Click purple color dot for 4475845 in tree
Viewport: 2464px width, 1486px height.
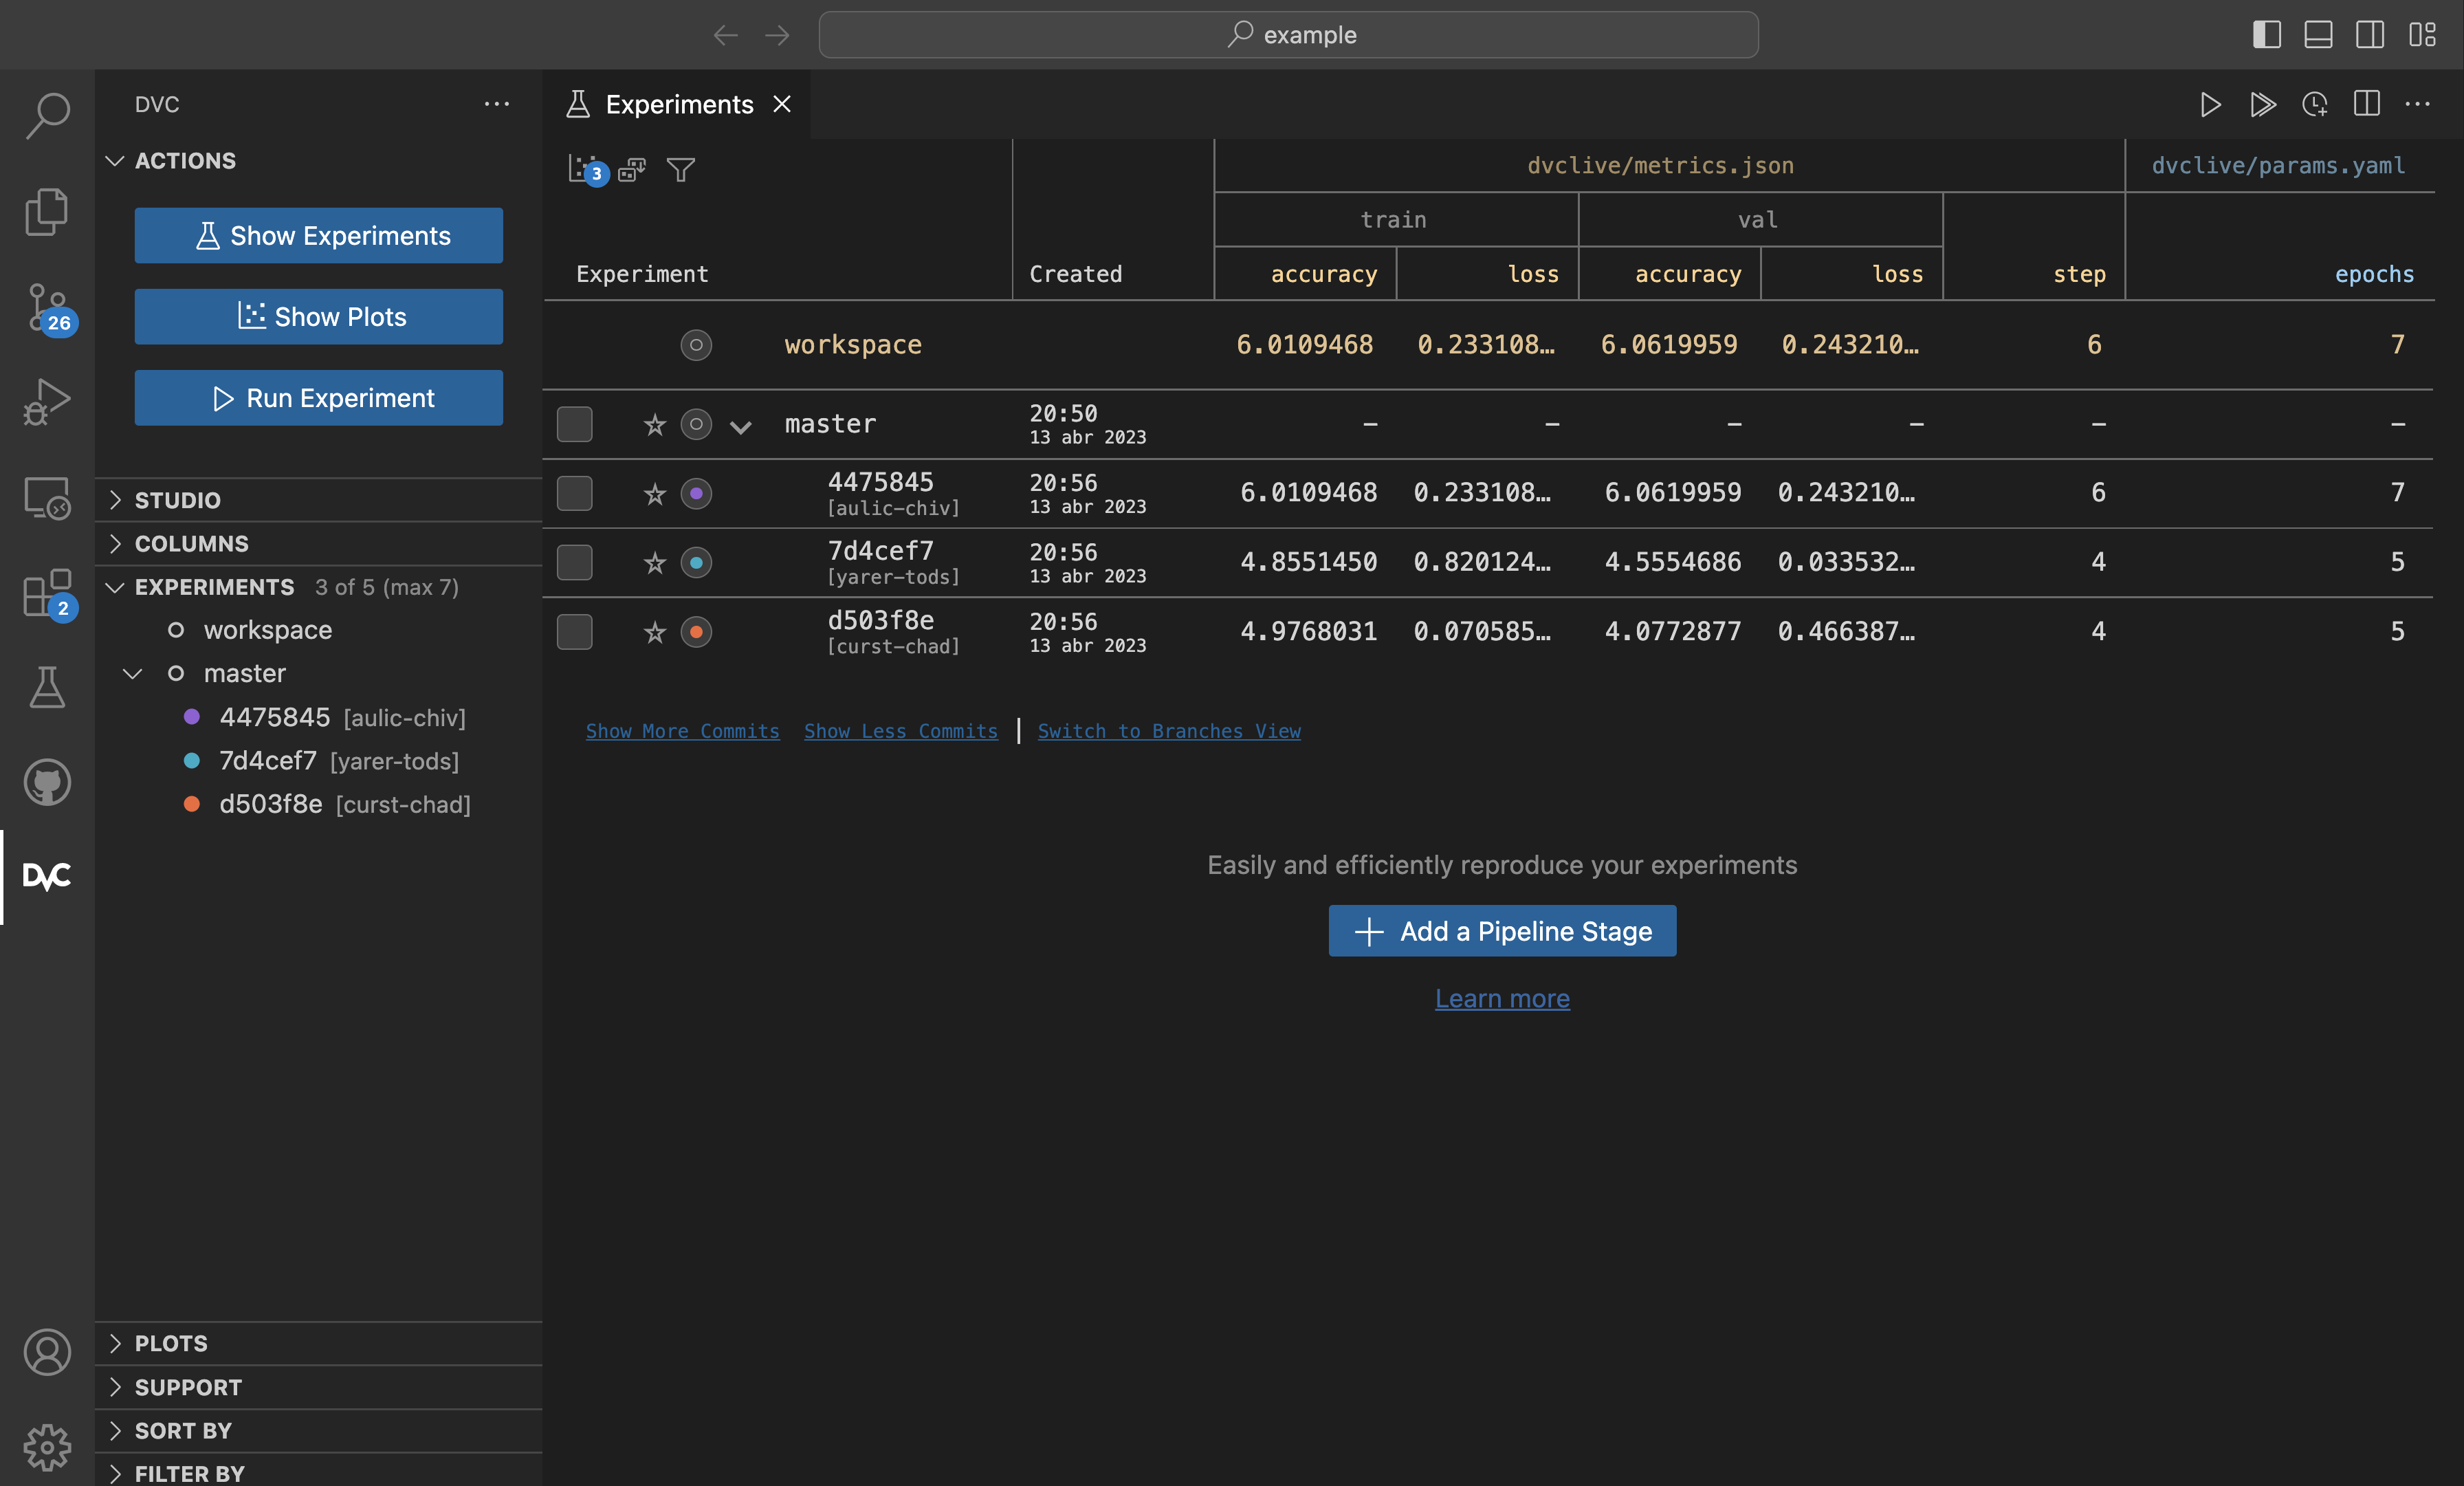coord(192,717)
